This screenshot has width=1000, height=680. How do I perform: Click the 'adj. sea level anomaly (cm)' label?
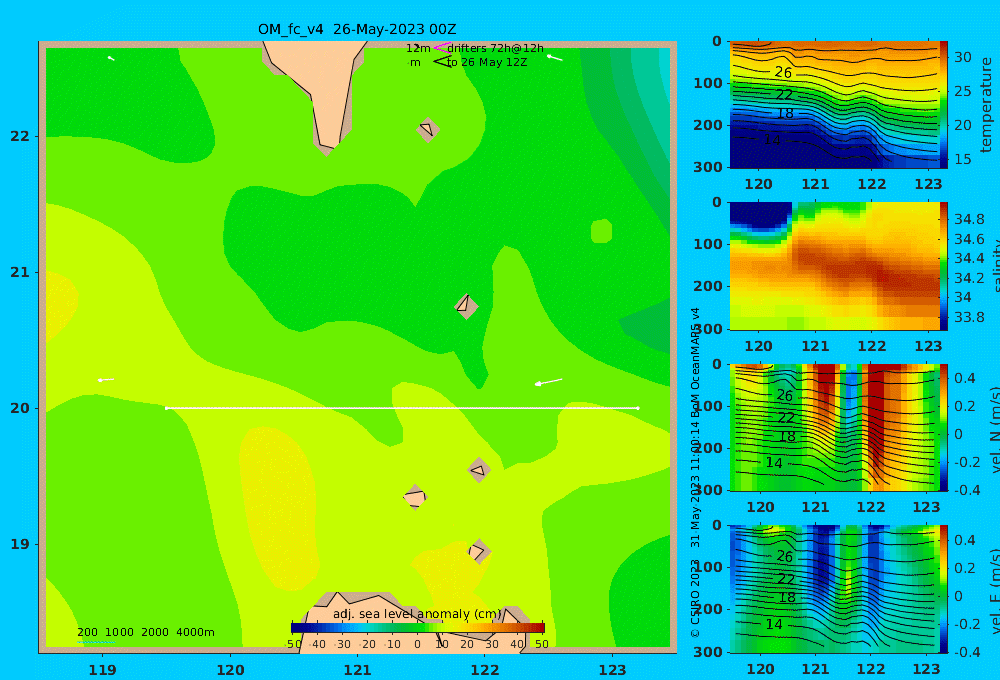coord(417,614)
